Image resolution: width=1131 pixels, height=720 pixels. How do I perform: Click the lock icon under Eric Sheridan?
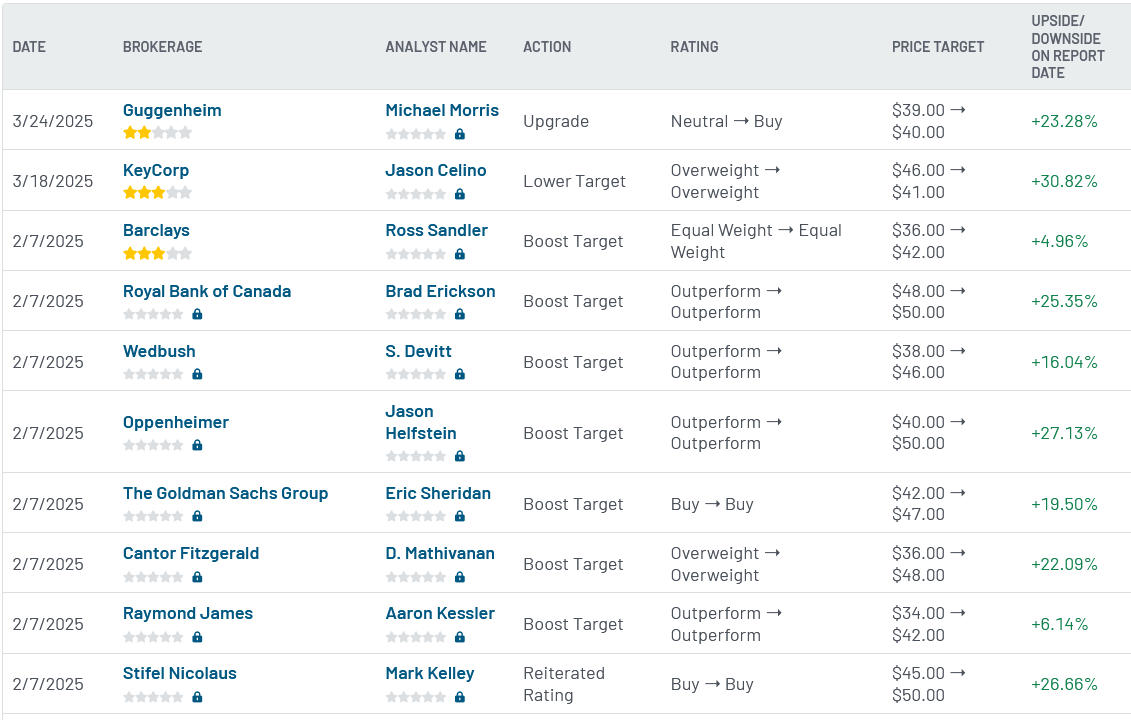click(459, 517)
